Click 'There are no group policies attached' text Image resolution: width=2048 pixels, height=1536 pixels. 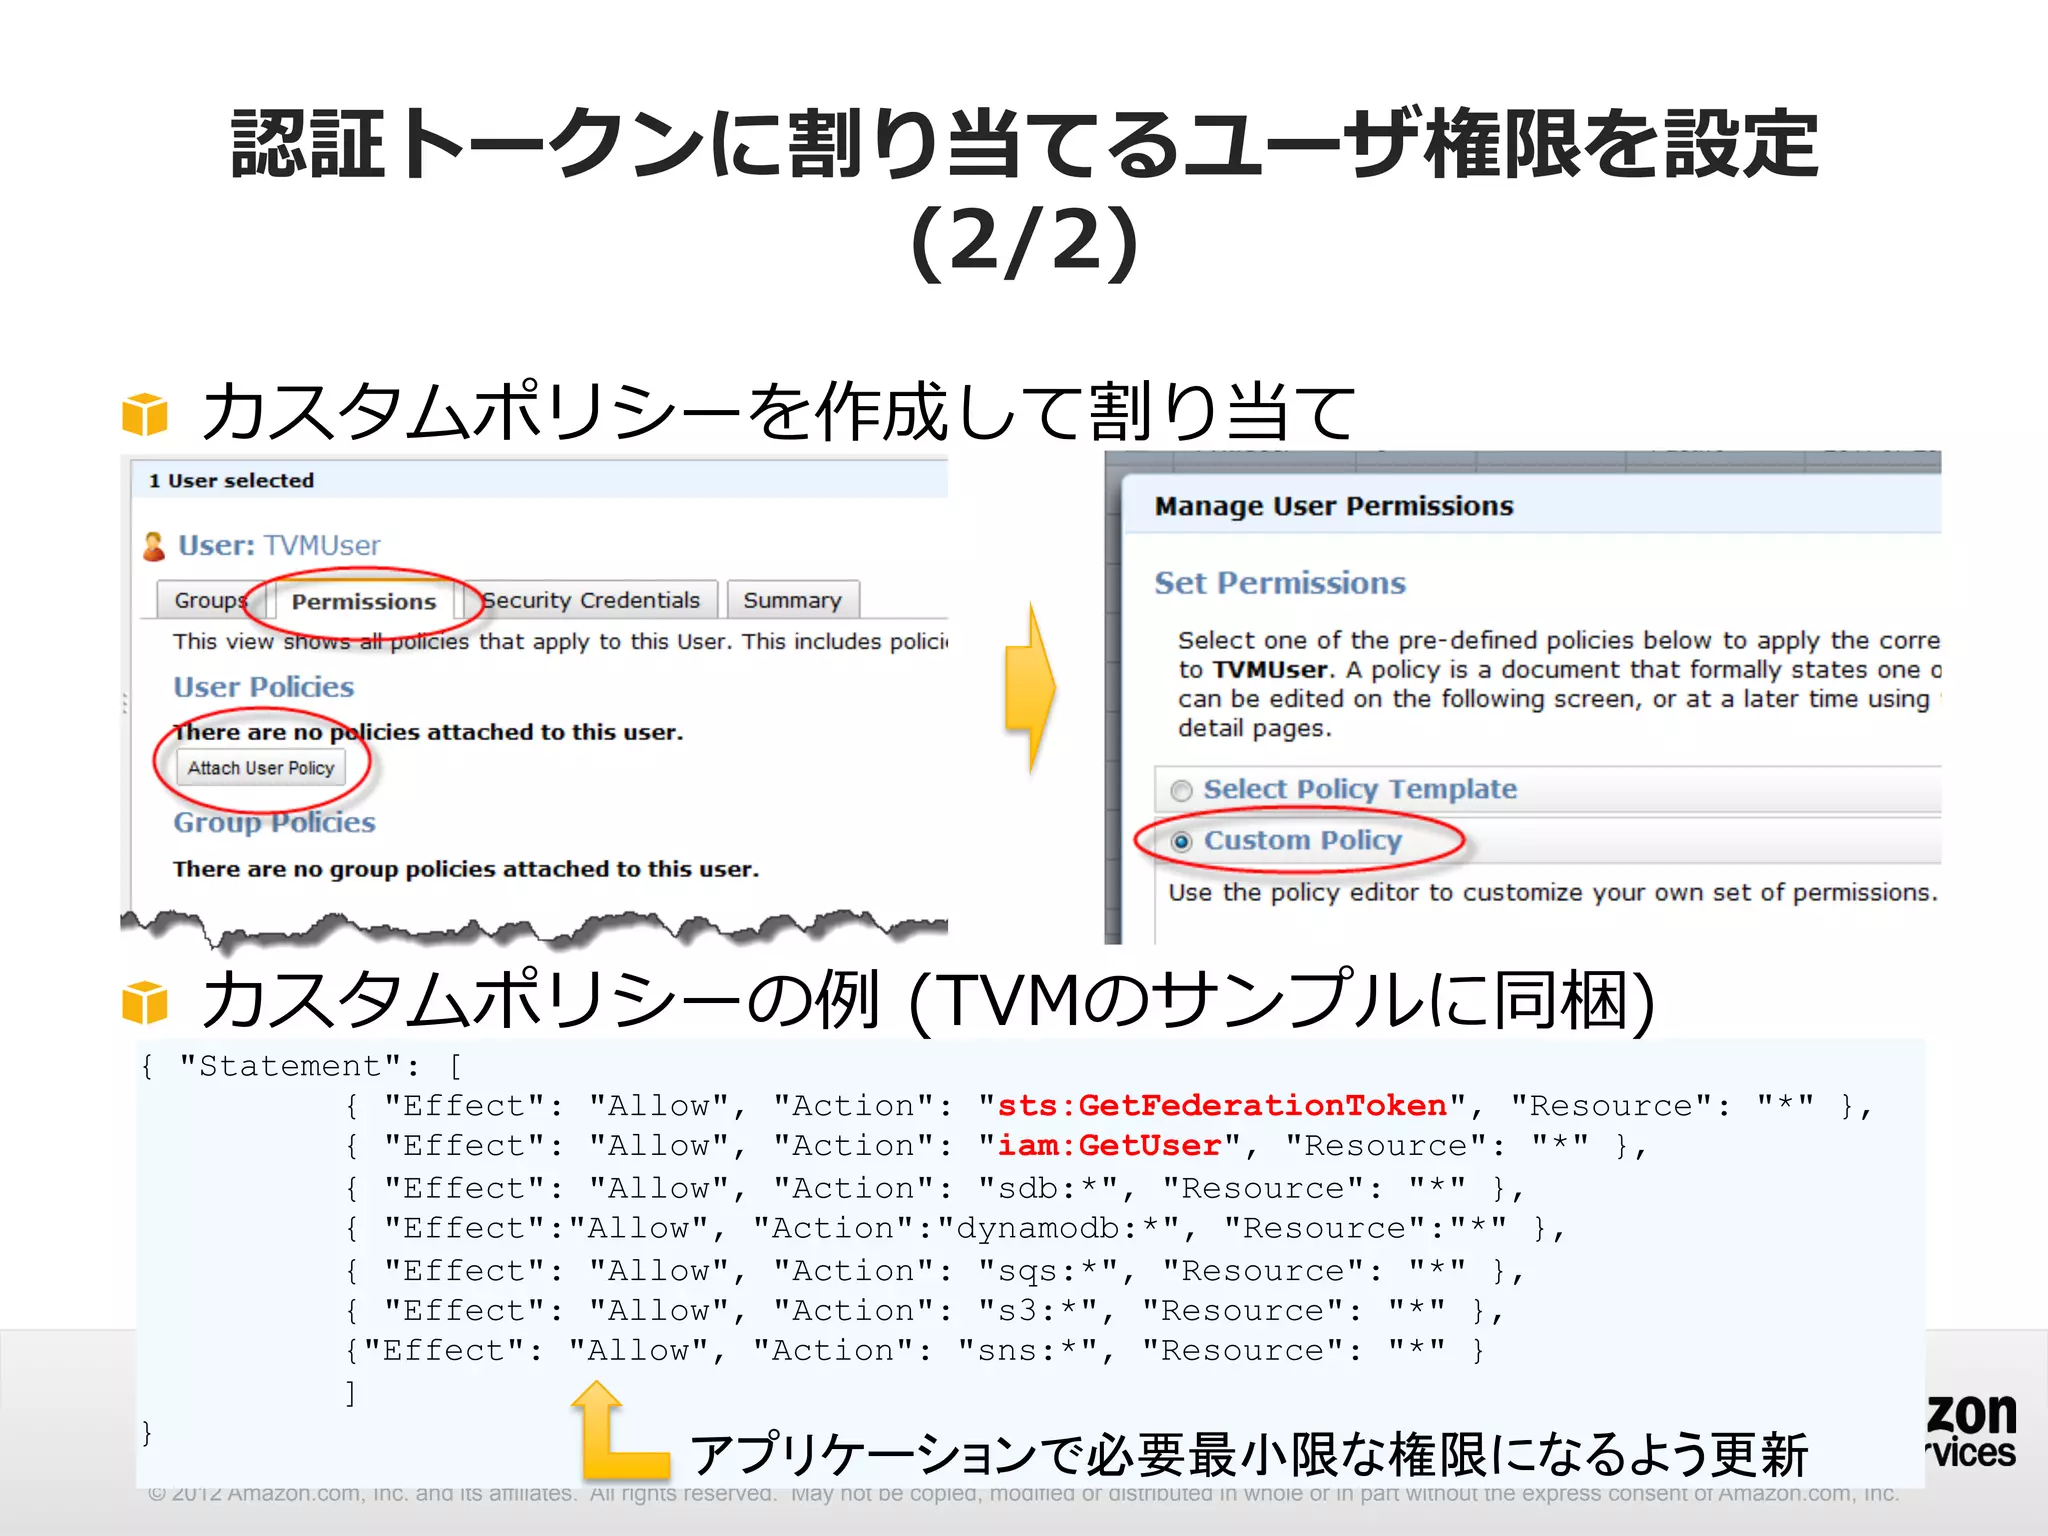pyautogui.click(x=466, y=869)
